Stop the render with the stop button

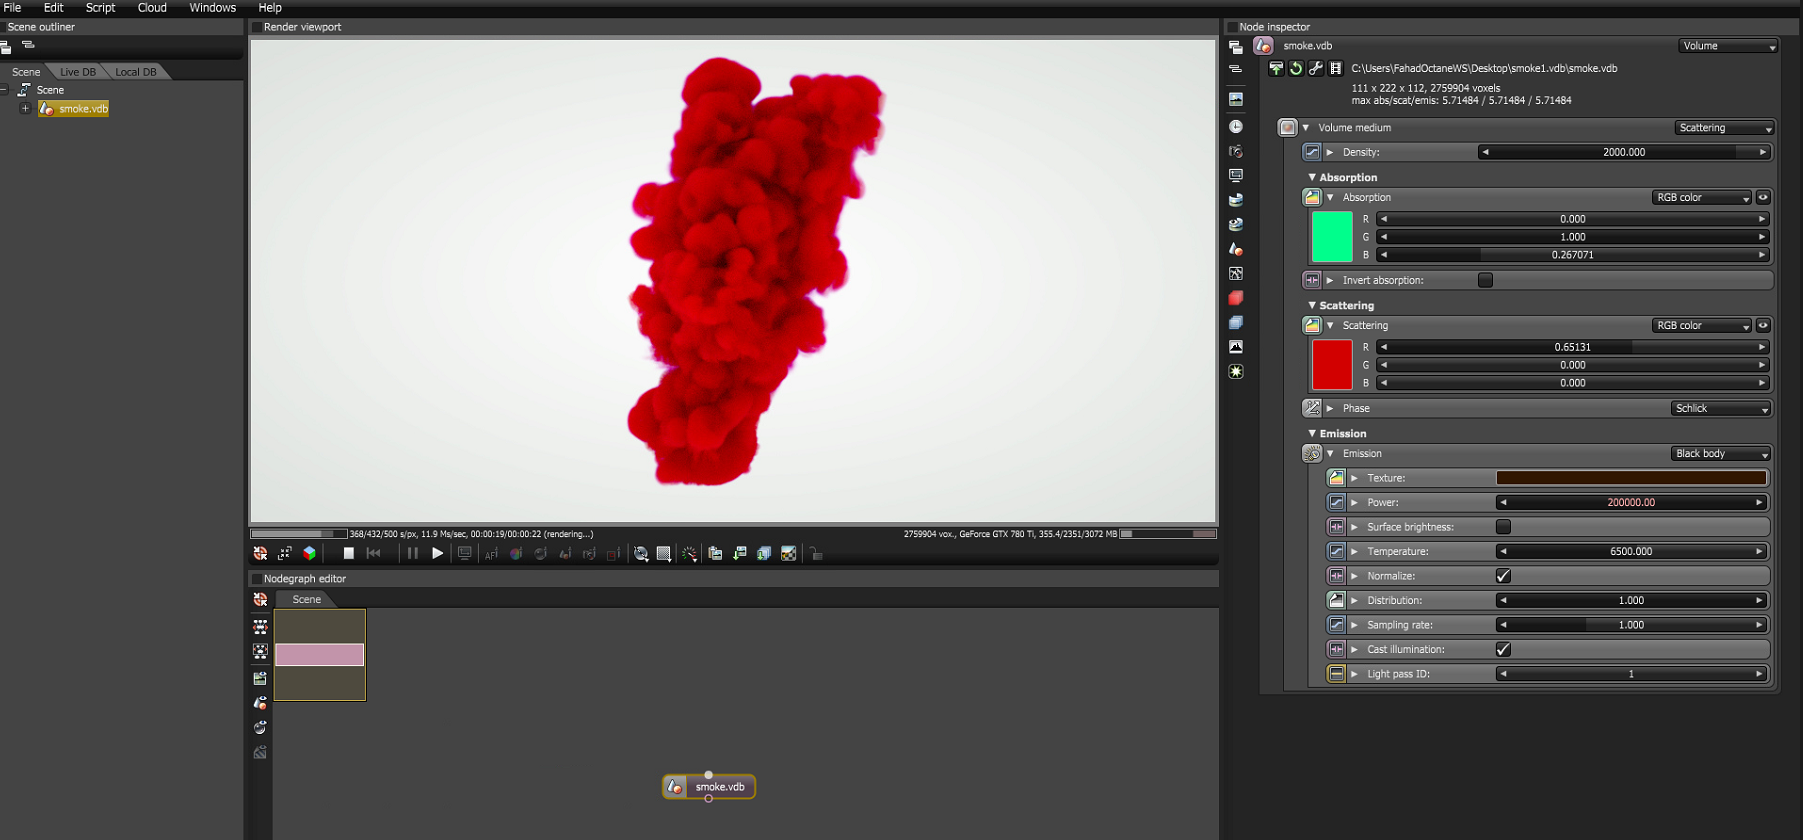point(349,553)
